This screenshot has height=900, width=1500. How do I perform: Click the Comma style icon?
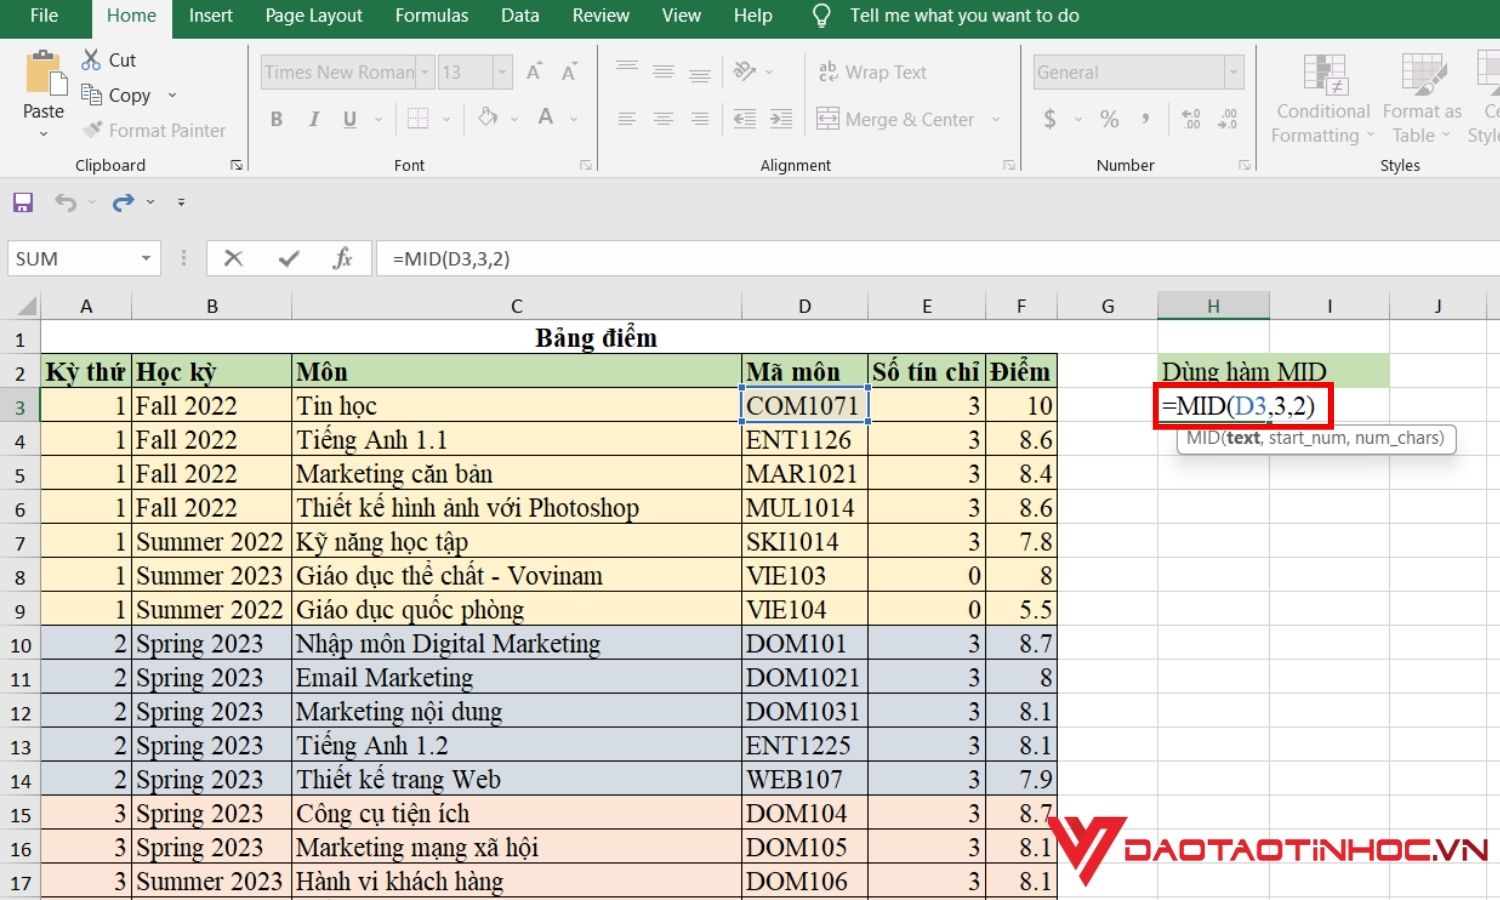(1146, 118)
